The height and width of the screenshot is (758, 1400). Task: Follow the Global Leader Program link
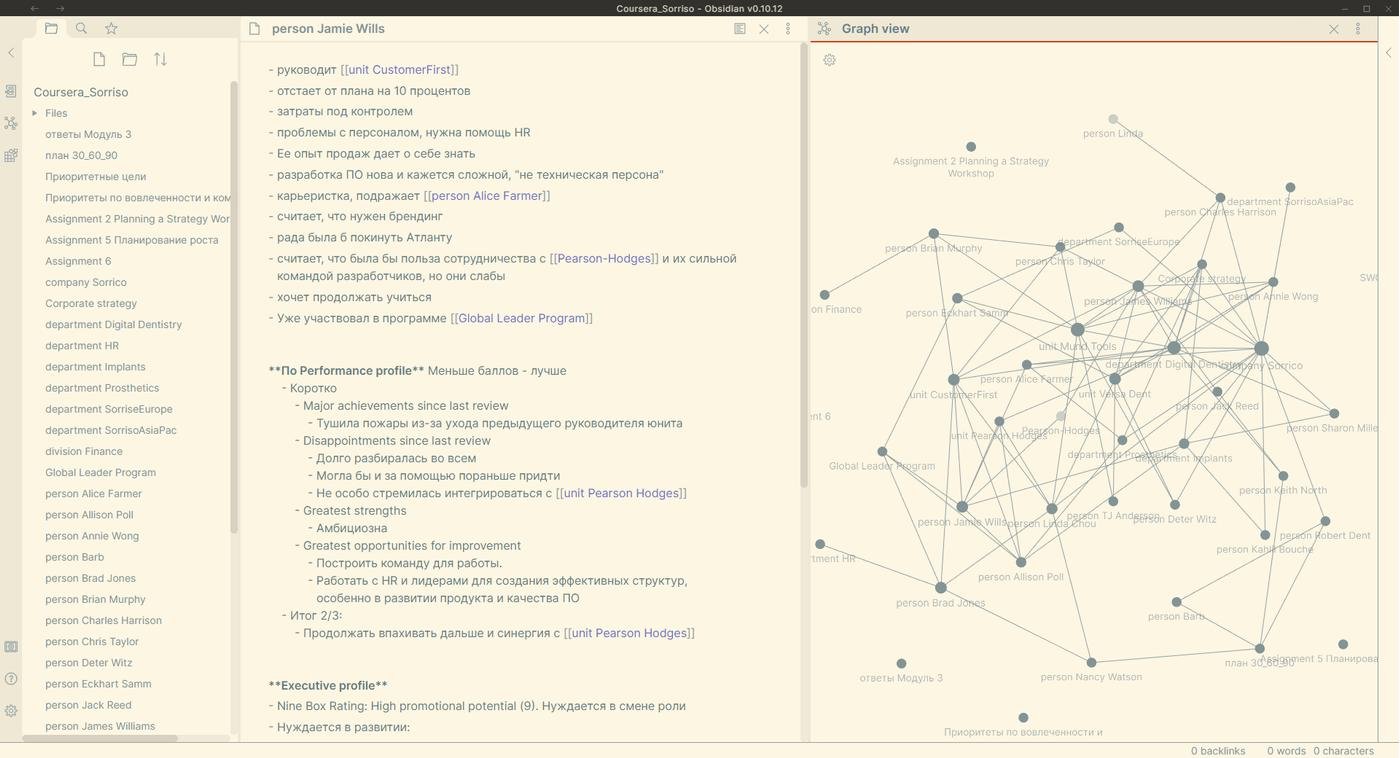coord(521,318)
